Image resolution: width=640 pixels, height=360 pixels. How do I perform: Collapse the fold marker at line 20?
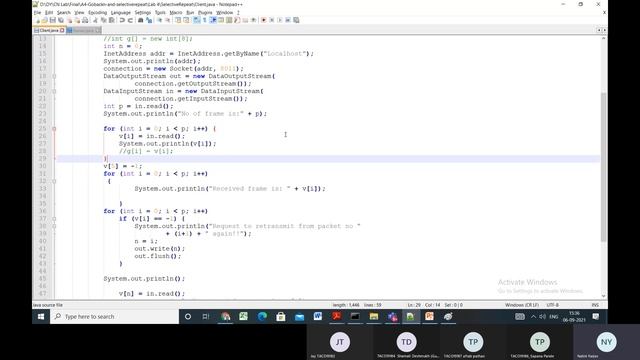pyautogui.click(x=54, y=91)
